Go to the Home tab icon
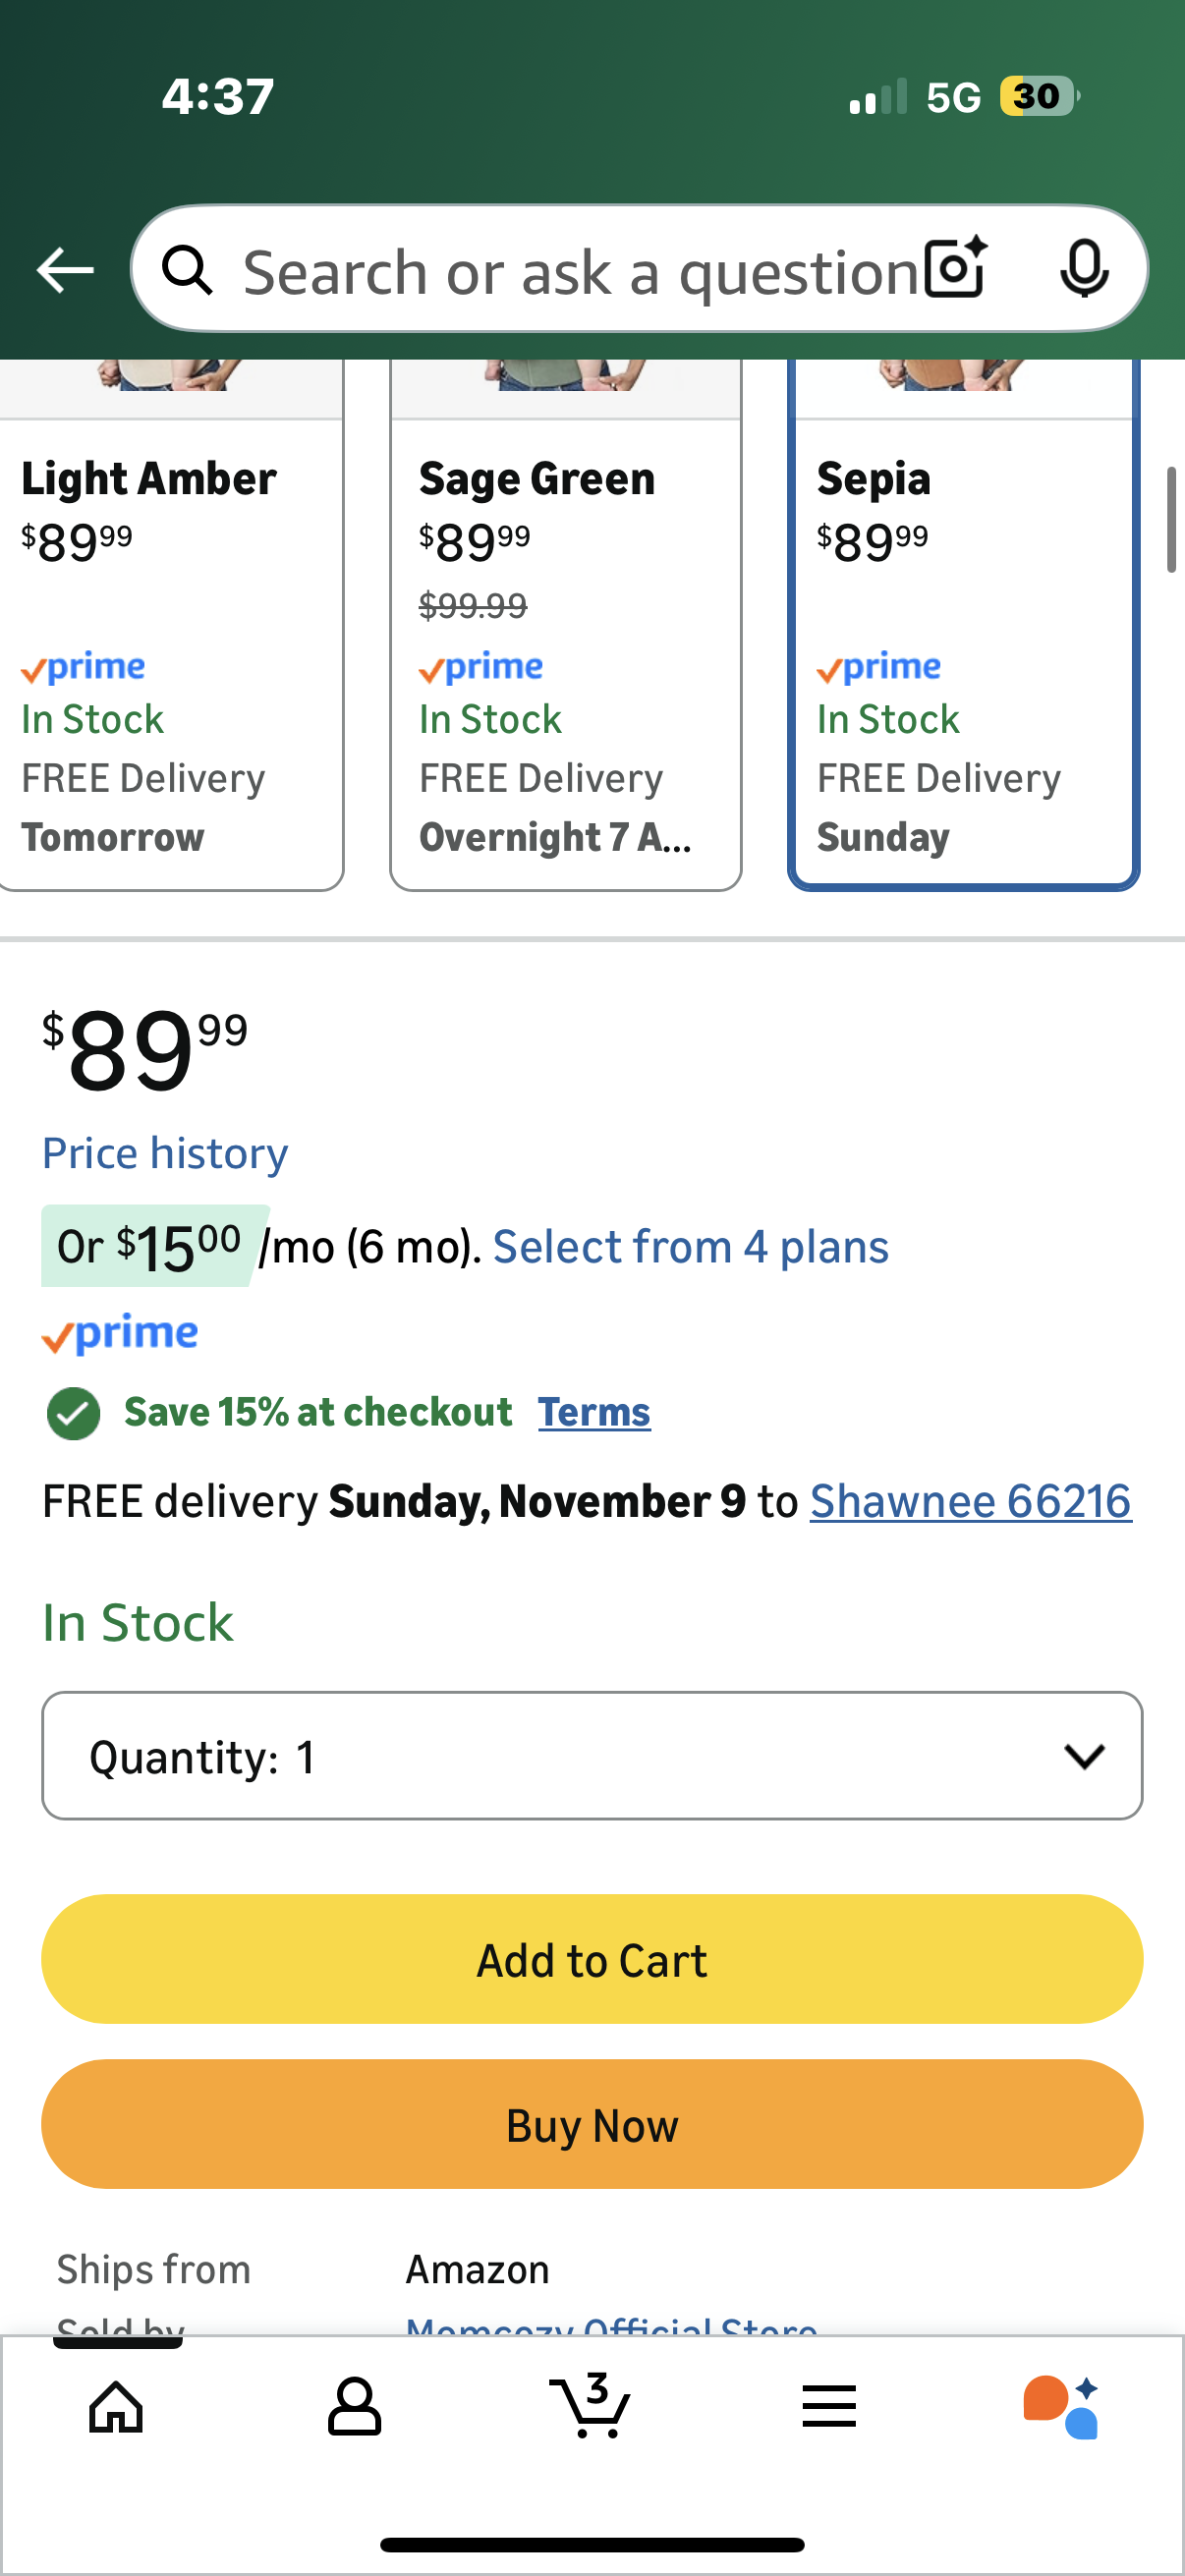Screen dimensions: 1185x2576 (116, 2406)
